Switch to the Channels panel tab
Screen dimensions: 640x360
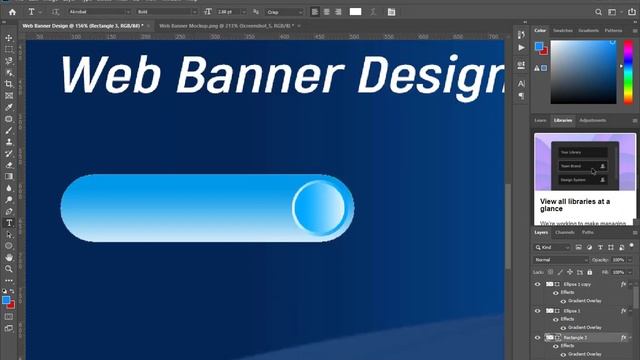[x=565, y=233]
